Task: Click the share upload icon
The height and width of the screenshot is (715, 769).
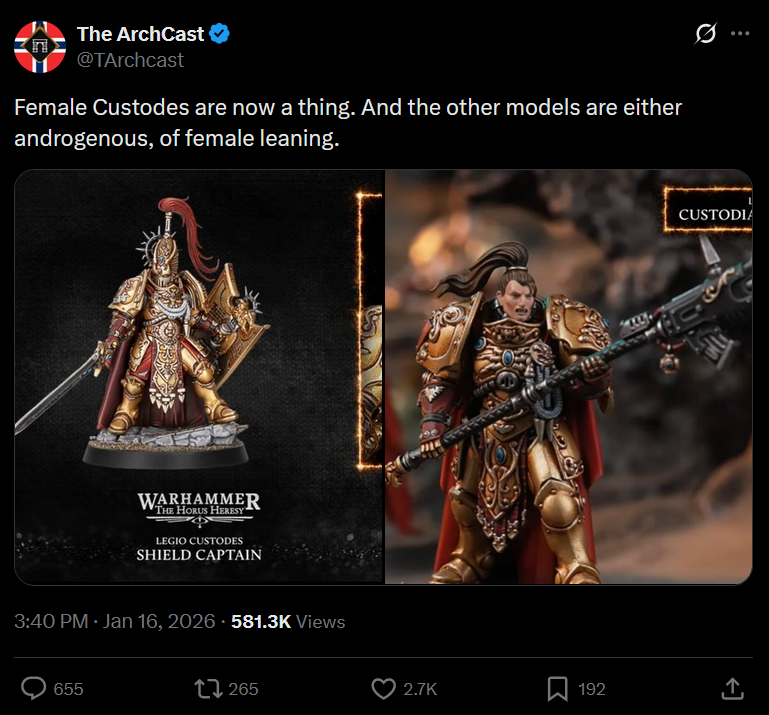Action: 733,689
